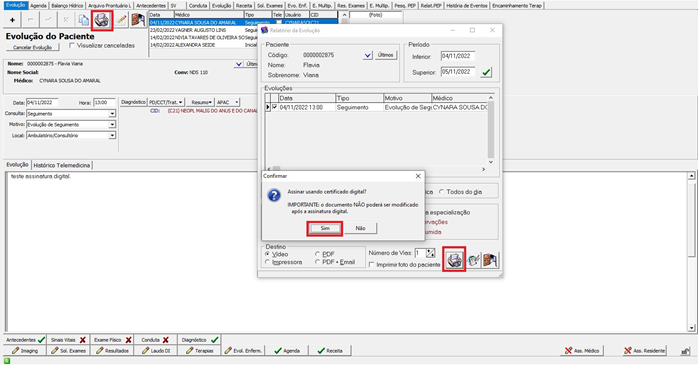The height and width of the screenshot is (373, 698).
Task: Click the plus icon to add evolution
Action: pyautogui.click(x=12, y=20)
